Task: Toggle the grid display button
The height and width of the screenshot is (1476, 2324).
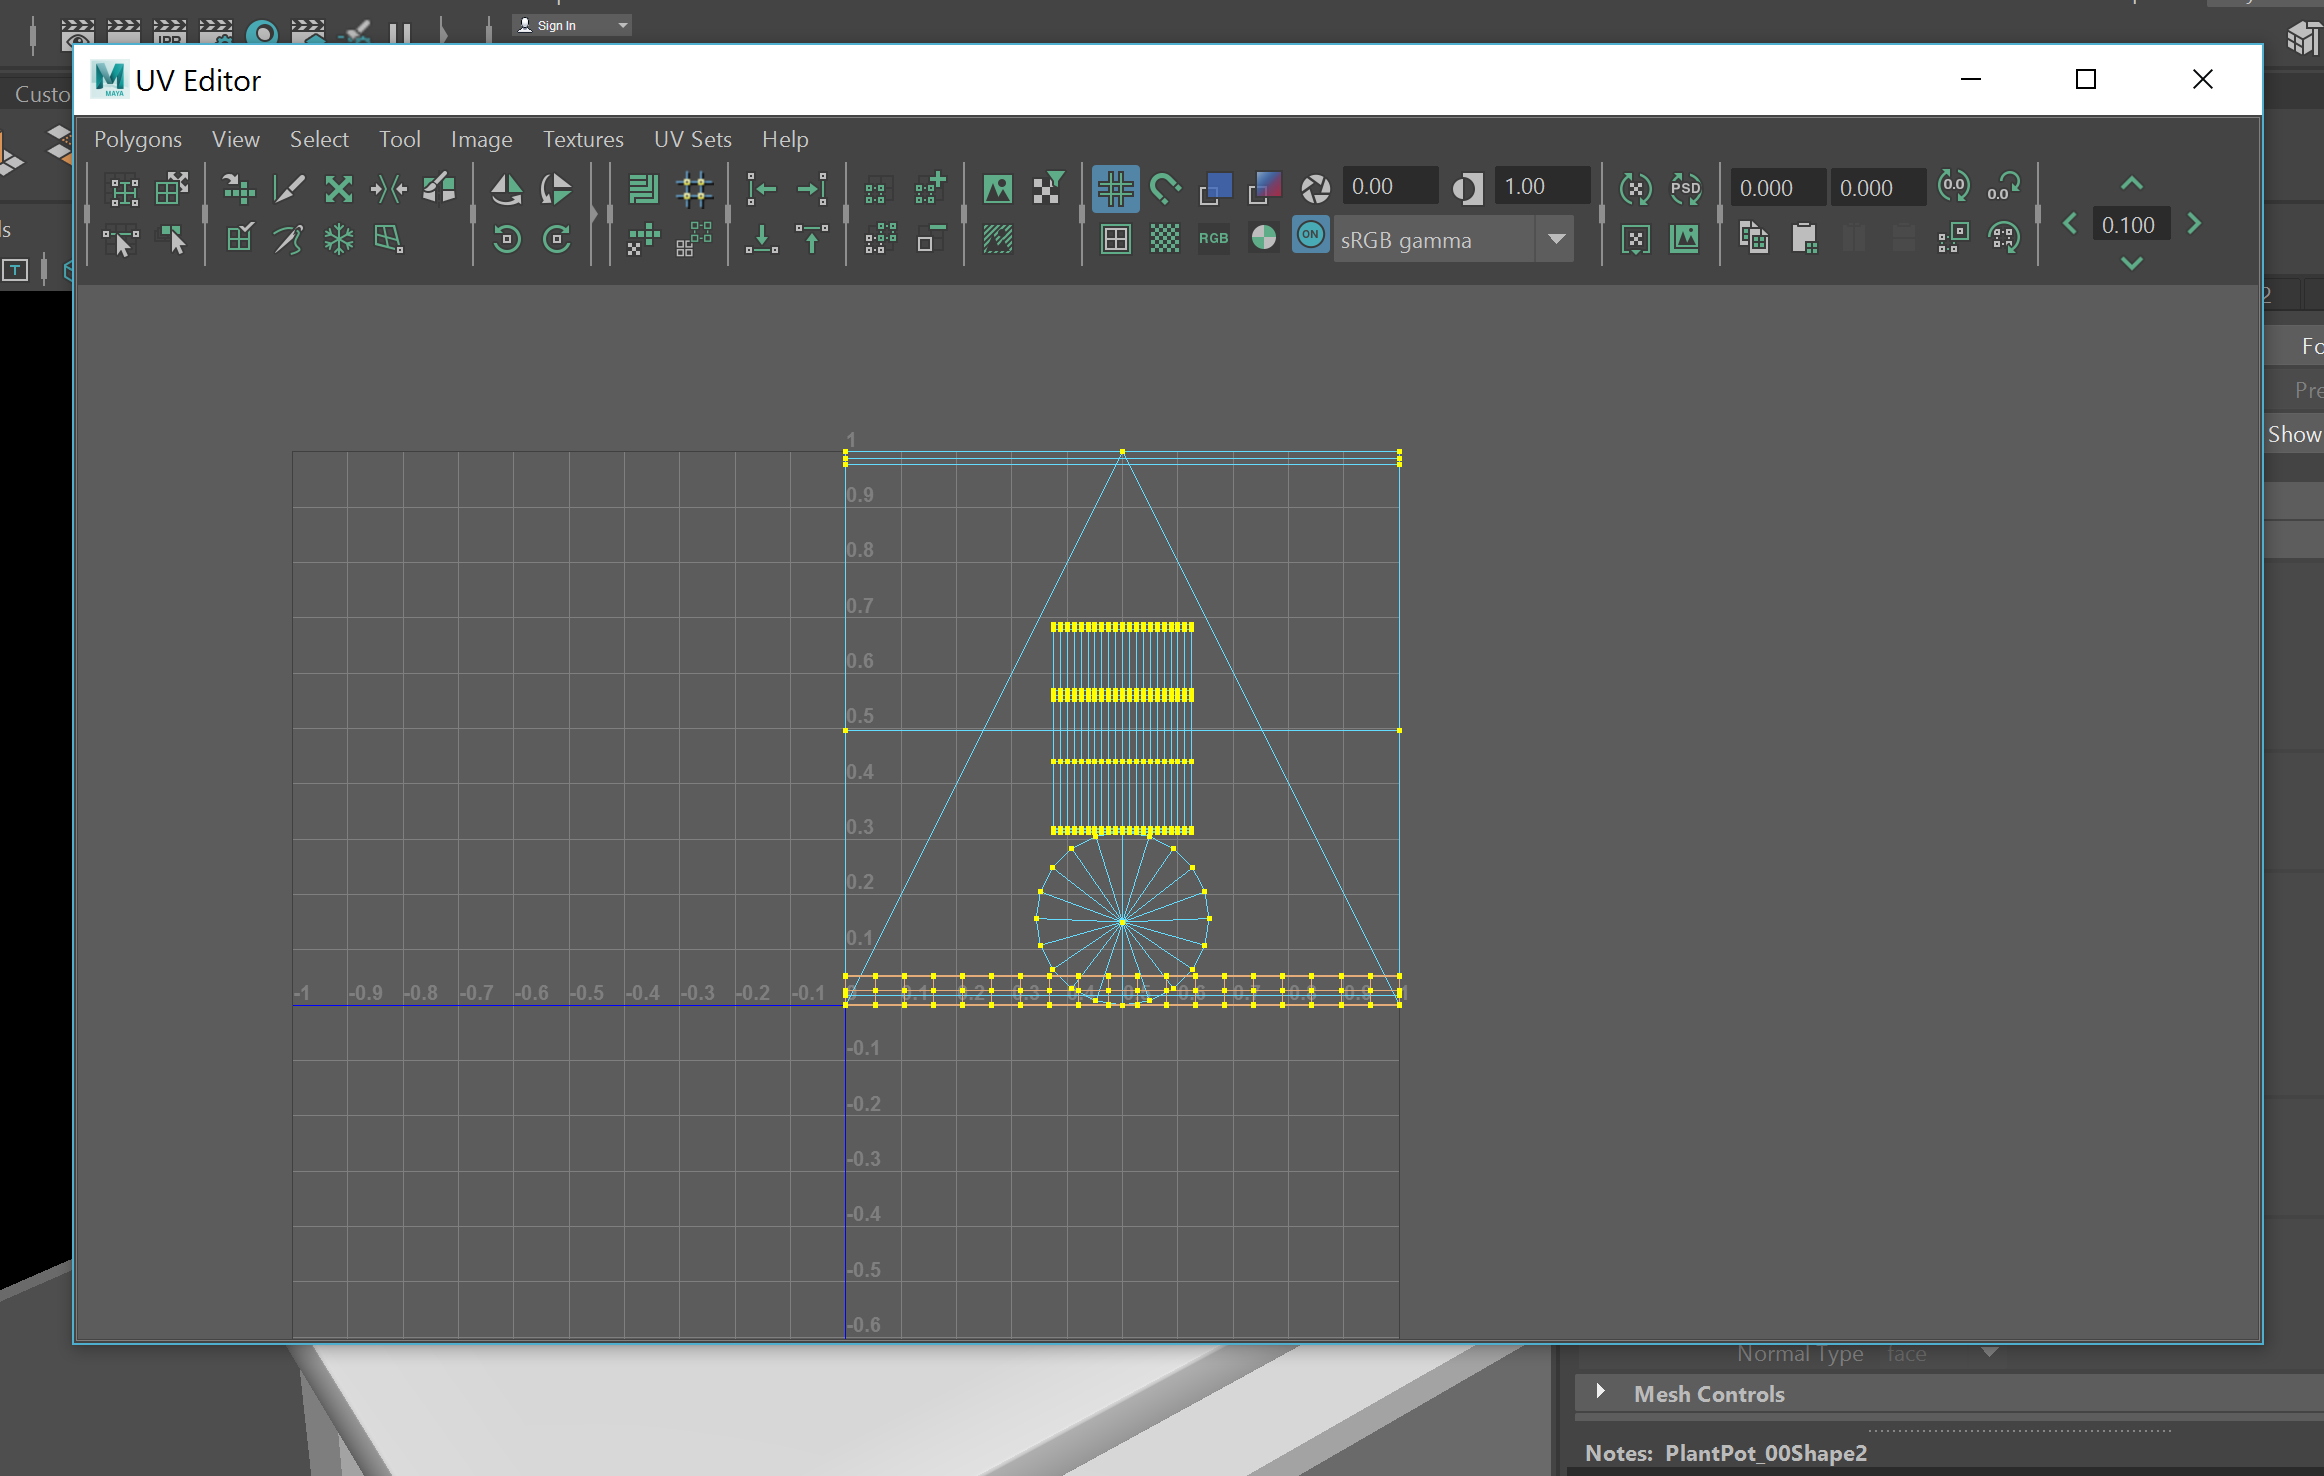Action: tap(1115, 188)
